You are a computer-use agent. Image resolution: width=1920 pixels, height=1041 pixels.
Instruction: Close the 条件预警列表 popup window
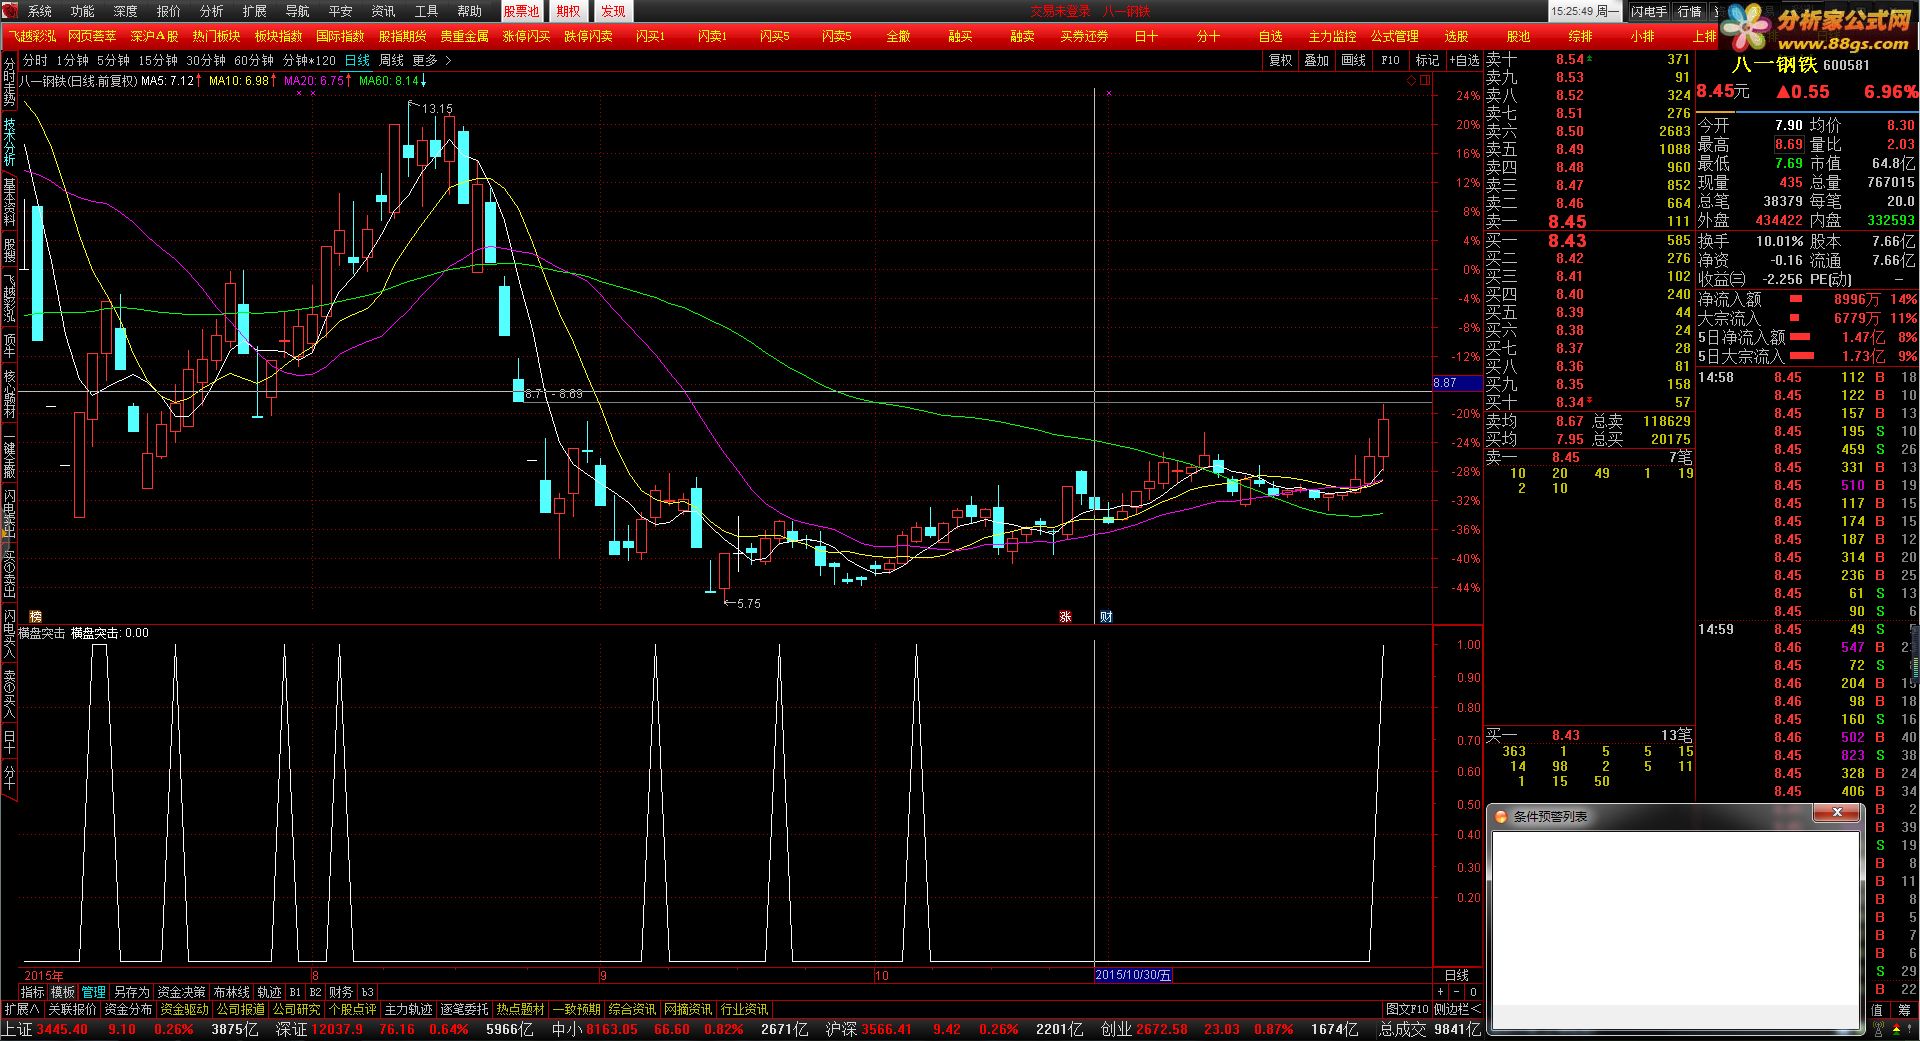point(1836,813)
